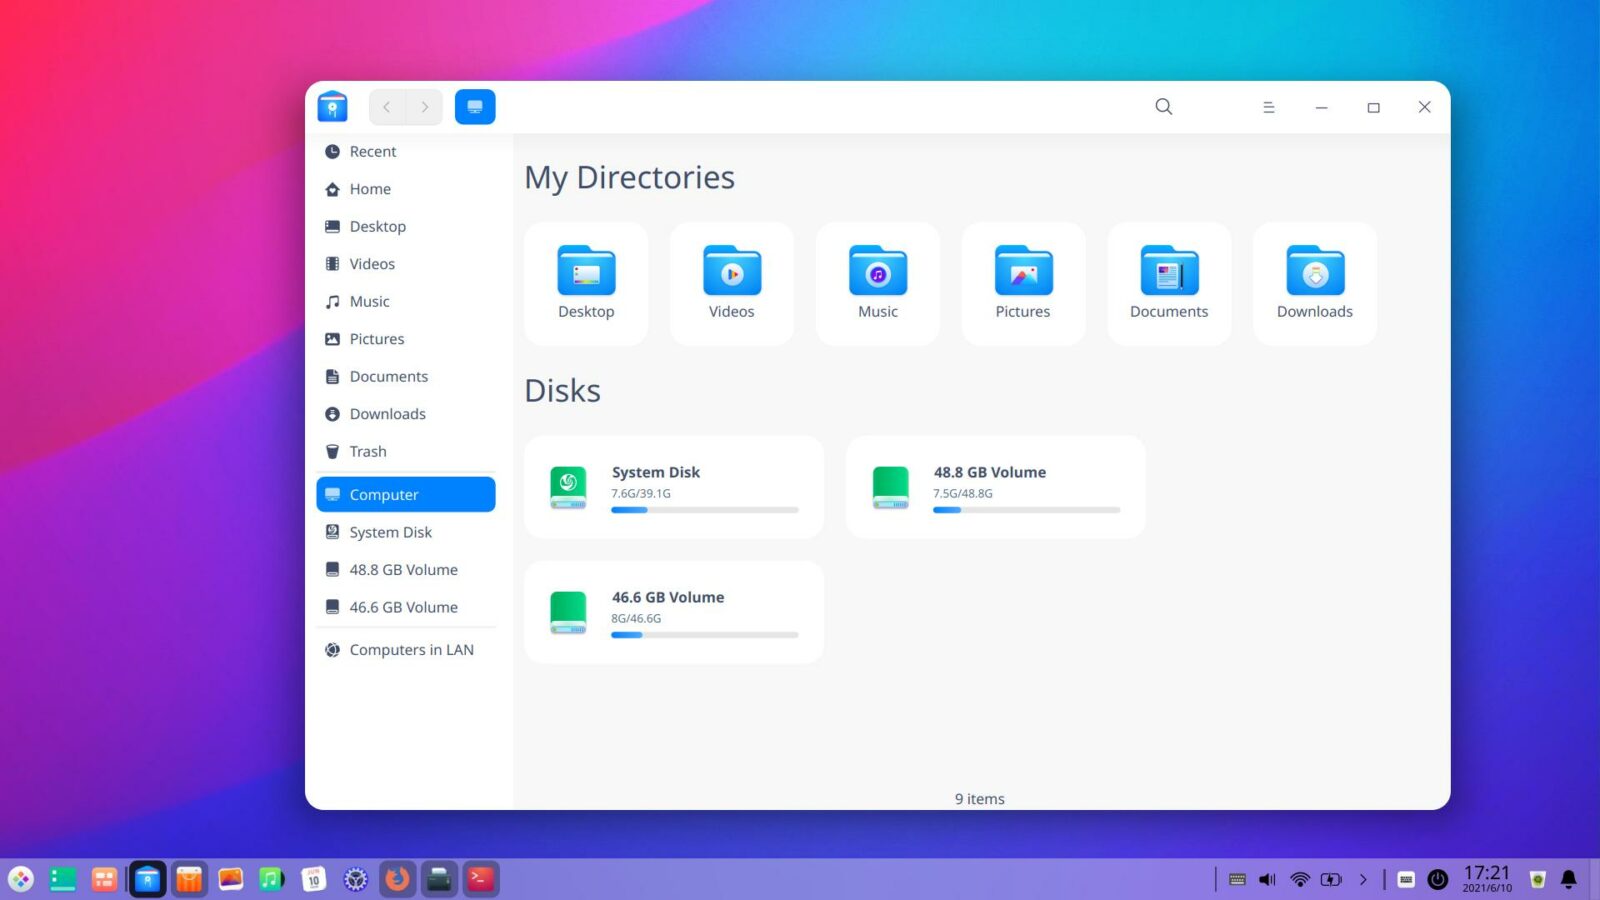Open the Downloads directory folder
Image resolution: width=1600 pixels, height=900 pixels.
(1314, 283)
